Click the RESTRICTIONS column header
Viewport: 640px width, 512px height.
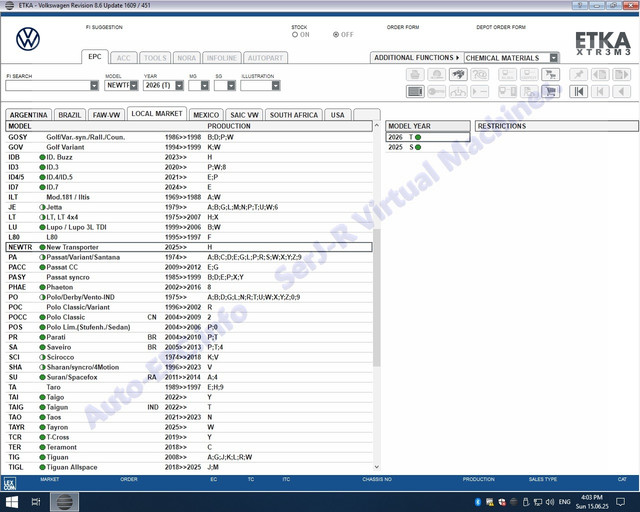[x=556, y=126]
